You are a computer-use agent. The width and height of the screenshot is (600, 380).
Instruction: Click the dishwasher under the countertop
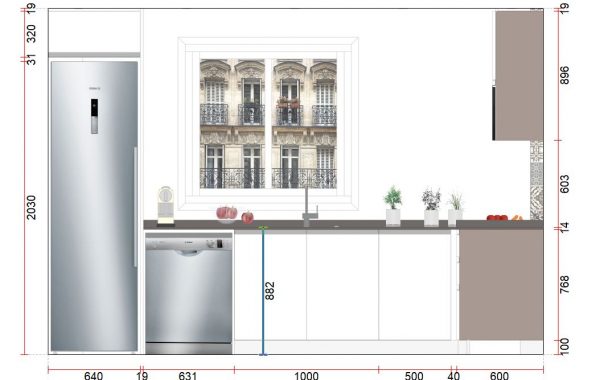pyautogui.click(x=189, y=293)
